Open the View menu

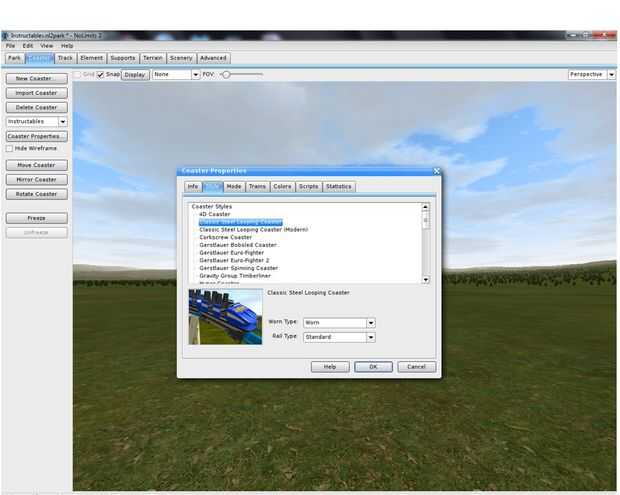[46, 46]
